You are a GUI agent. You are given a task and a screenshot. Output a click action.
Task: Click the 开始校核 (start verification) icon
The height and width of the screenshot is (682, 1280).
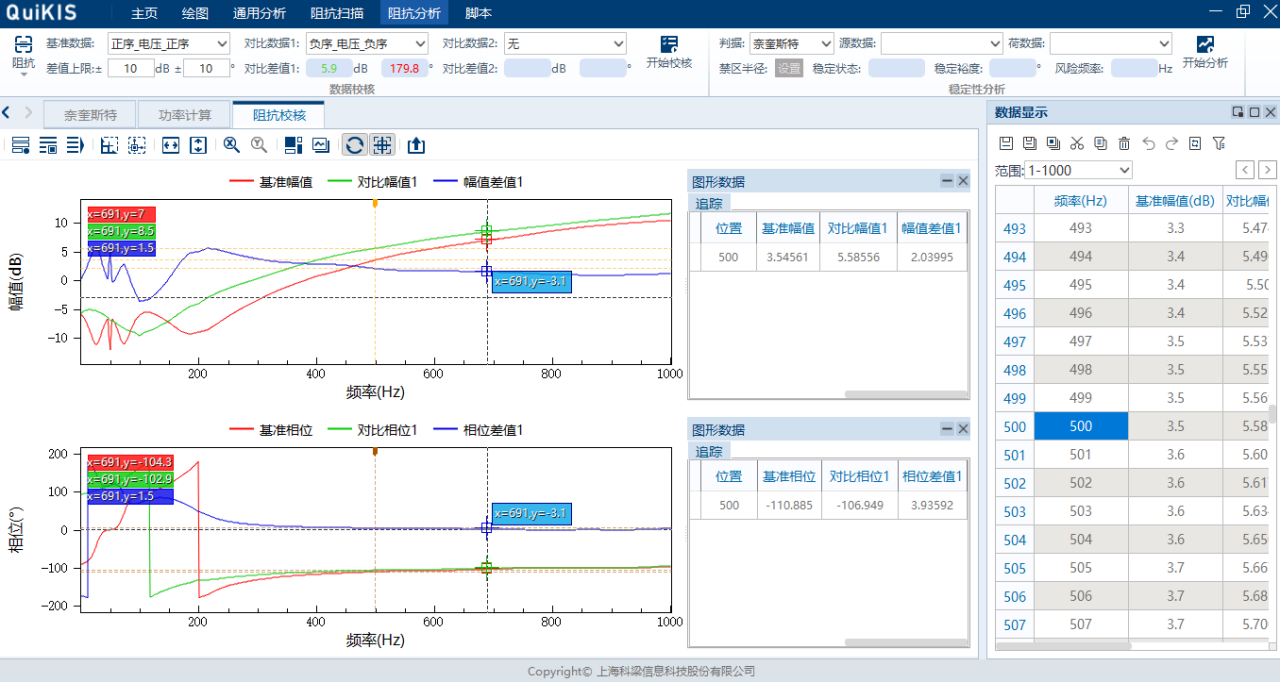(669, 46)
